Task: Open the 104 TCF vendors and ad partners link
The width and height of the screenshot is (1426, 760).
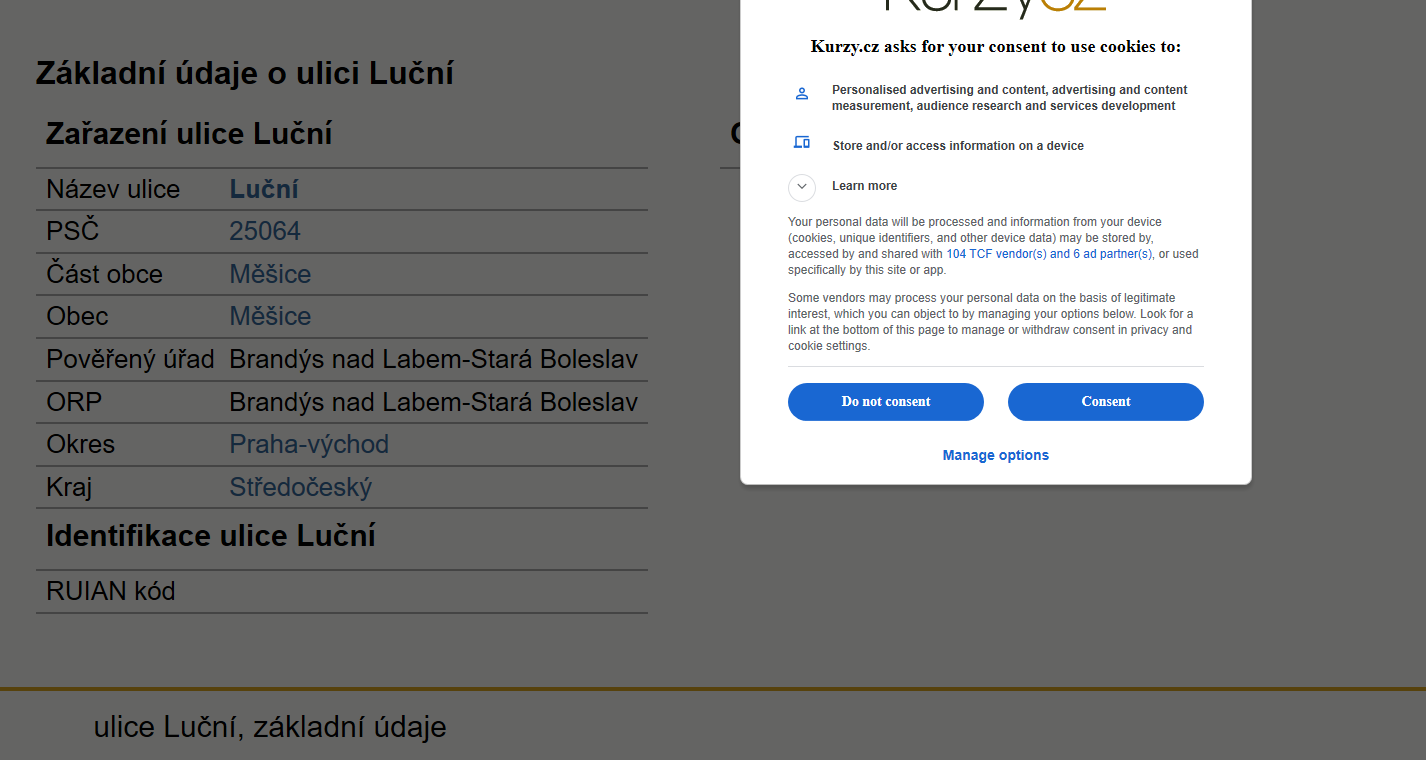Action: [x=1049, y=254]
